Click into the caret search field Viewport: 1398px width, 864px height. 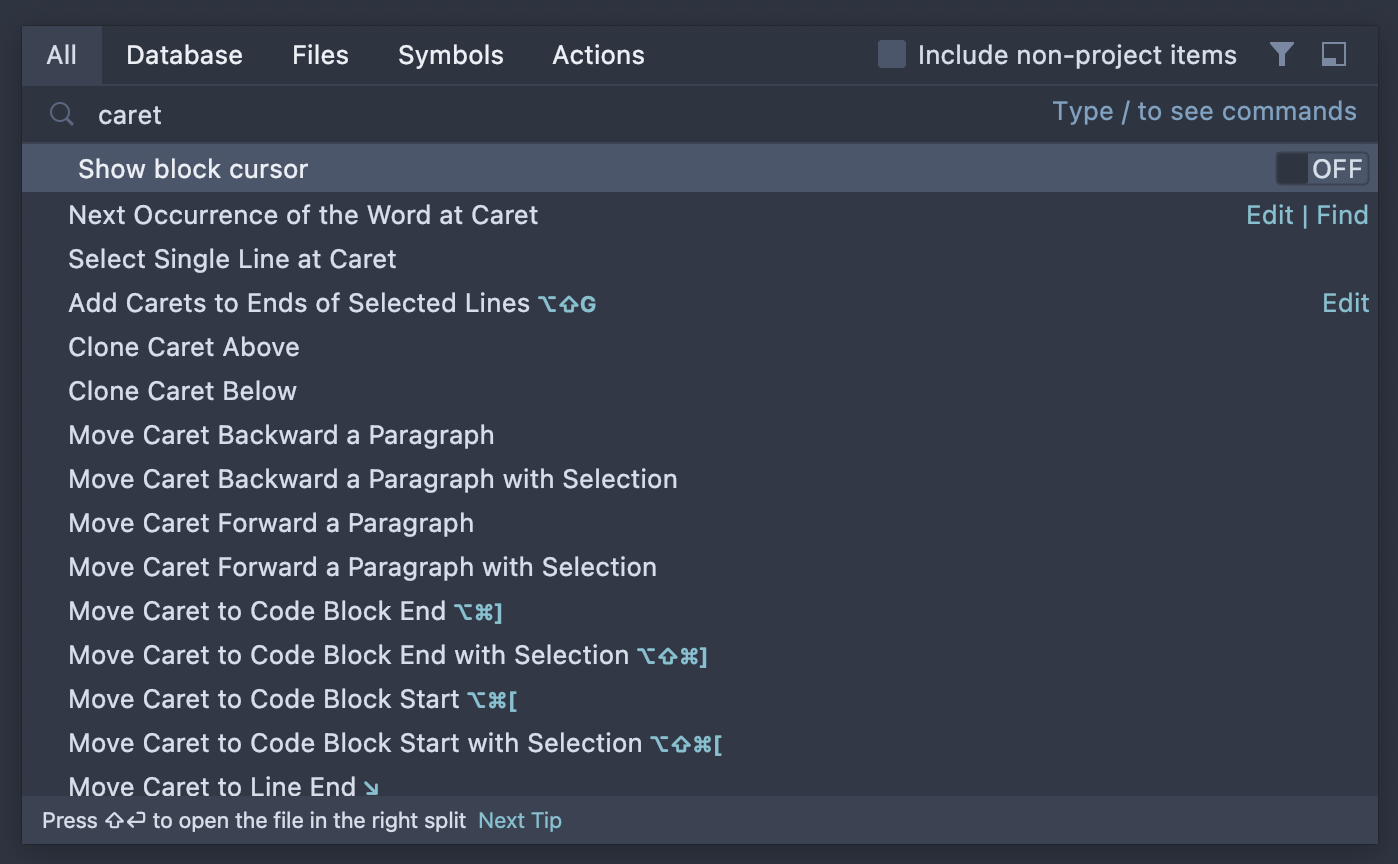[560, 114]
